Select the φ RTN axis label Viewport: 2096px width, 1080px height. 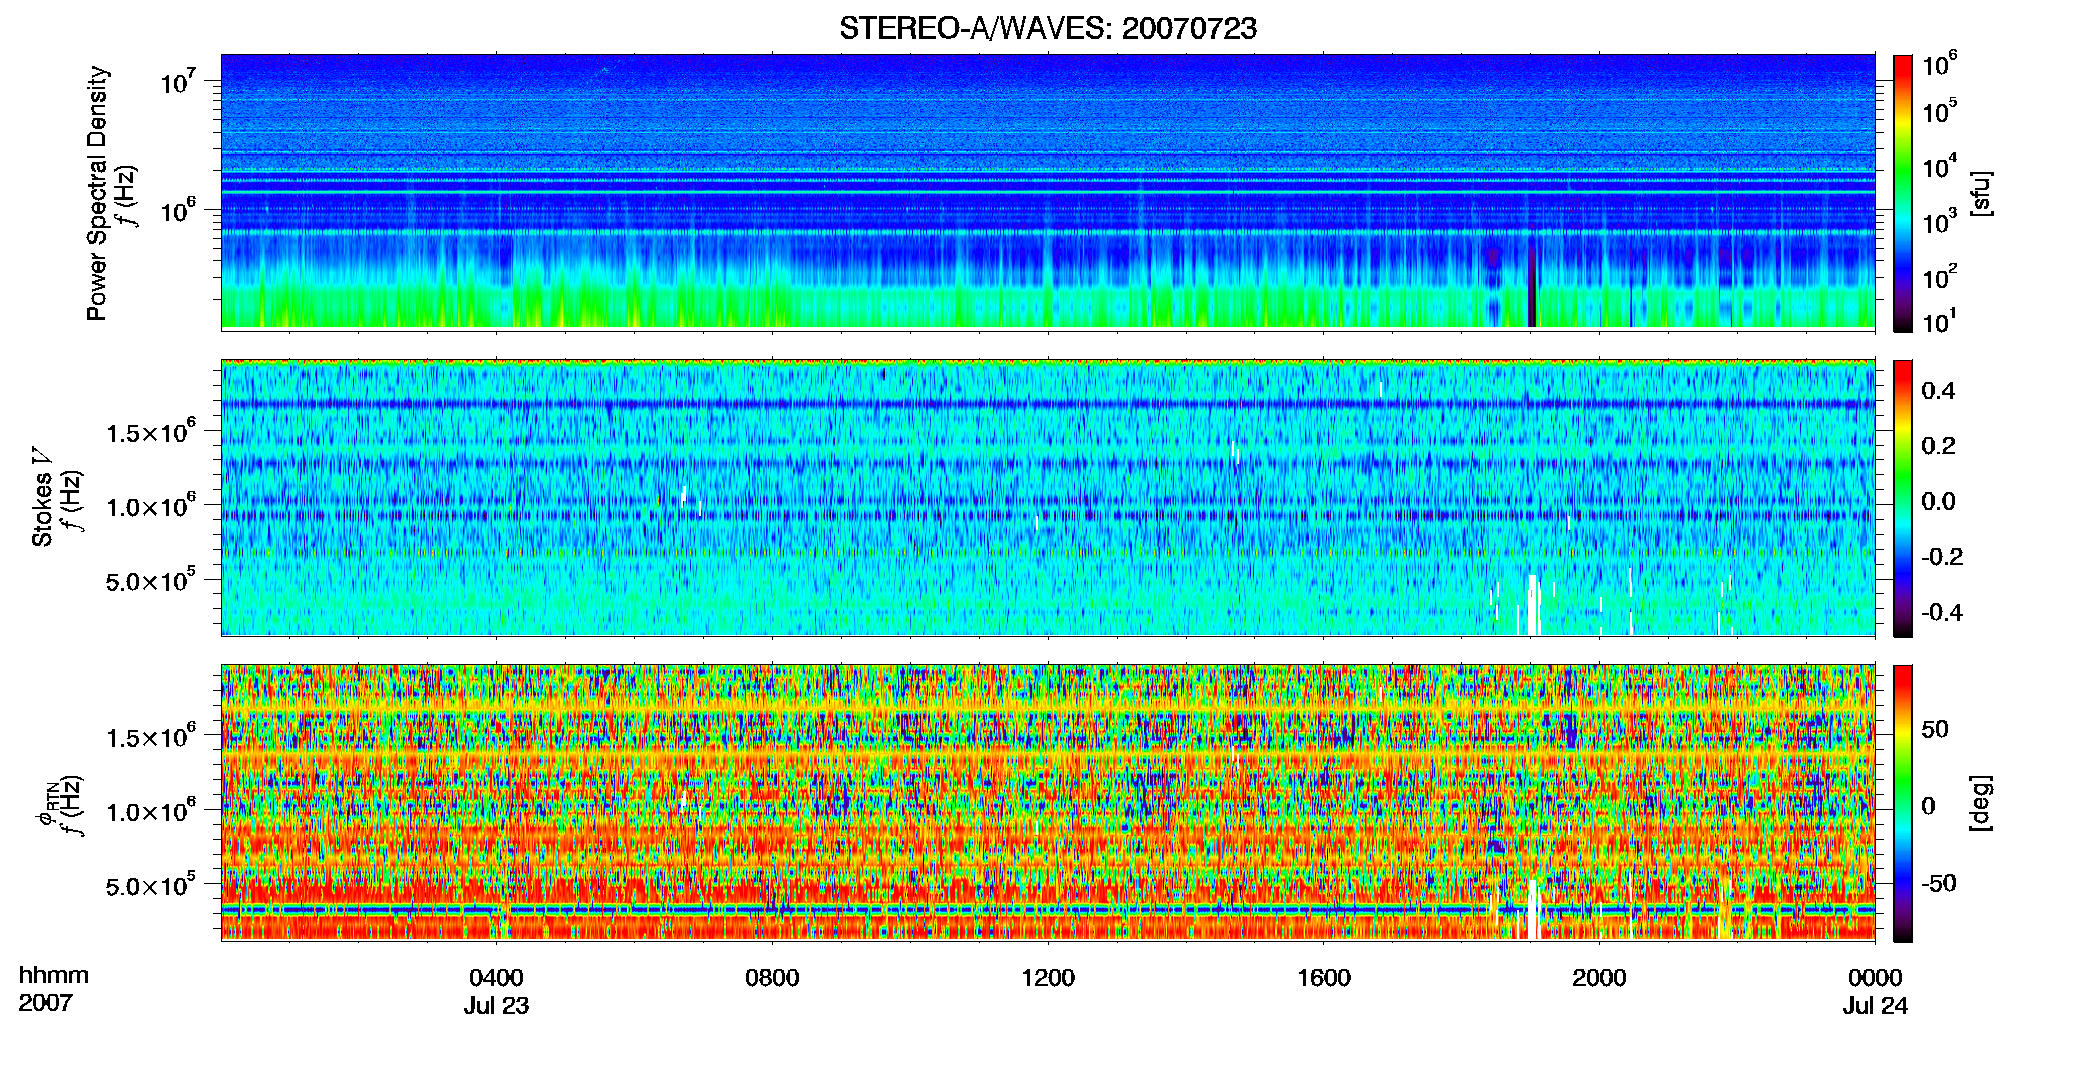pos(46,806)
